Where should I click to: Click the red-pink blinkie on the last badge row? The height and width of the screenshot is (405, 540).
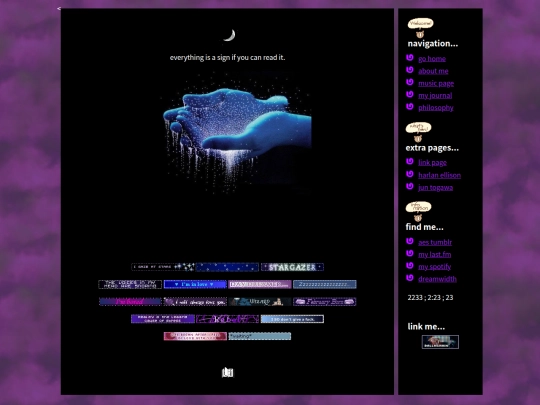tap(195, 336)
